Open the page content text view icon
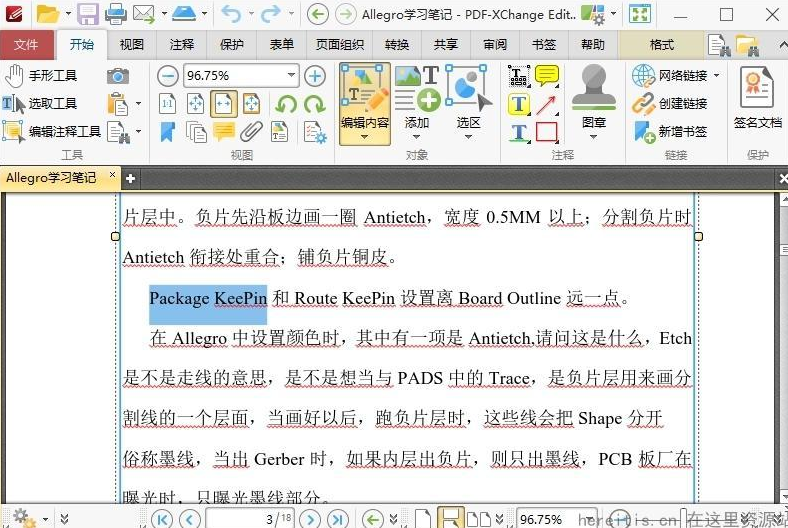 click(x=279, y=133)
